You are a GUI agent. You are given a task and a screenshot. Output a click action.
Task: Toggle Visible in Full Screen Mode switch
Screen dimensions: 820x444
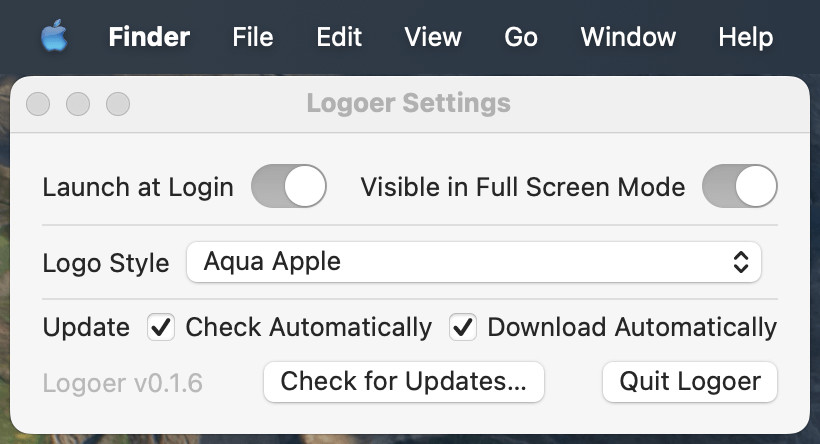tap(739, 186)
